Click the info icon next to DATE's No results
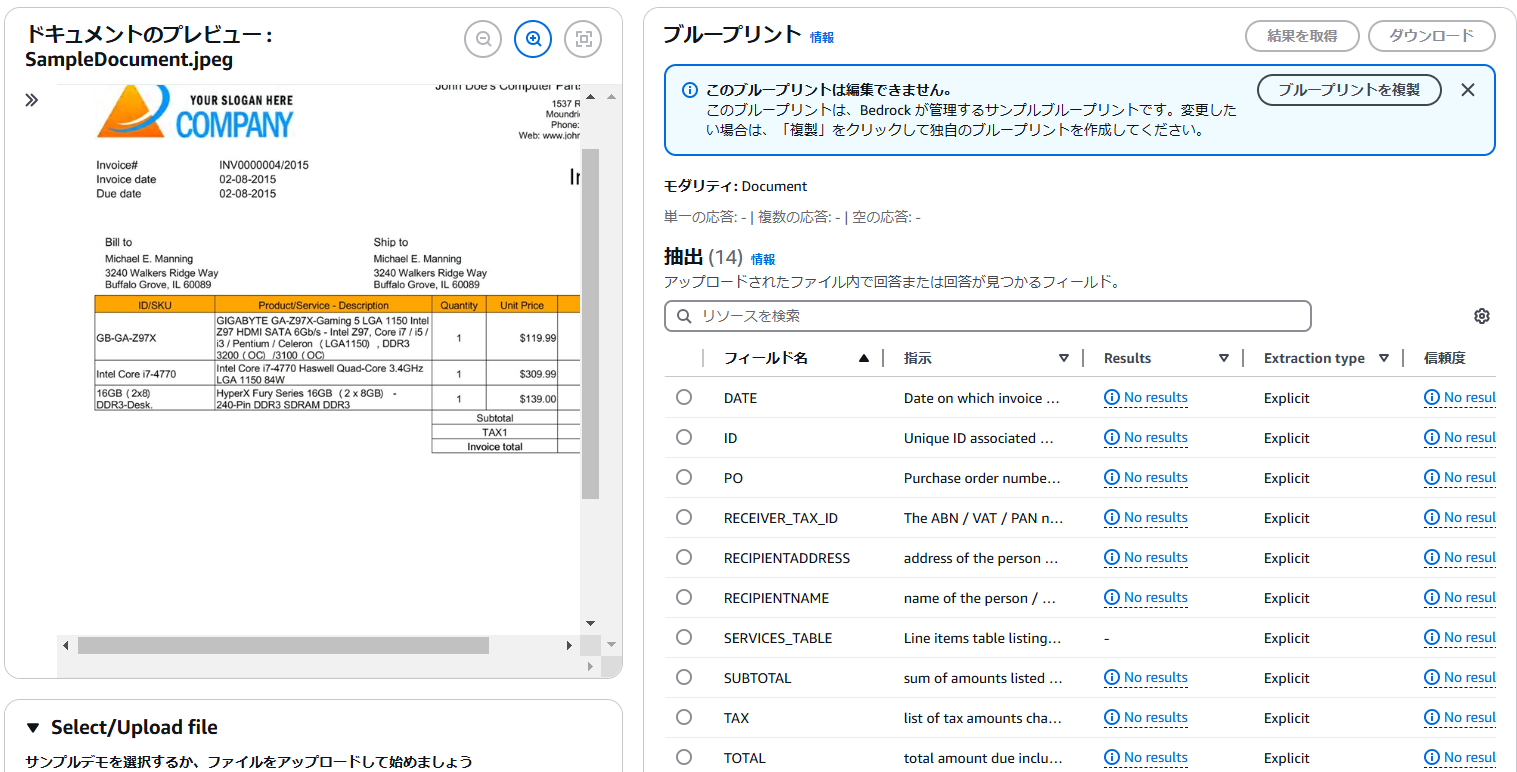The width and height of the screenshot is (1517, 772). [x=1112, y=397]
